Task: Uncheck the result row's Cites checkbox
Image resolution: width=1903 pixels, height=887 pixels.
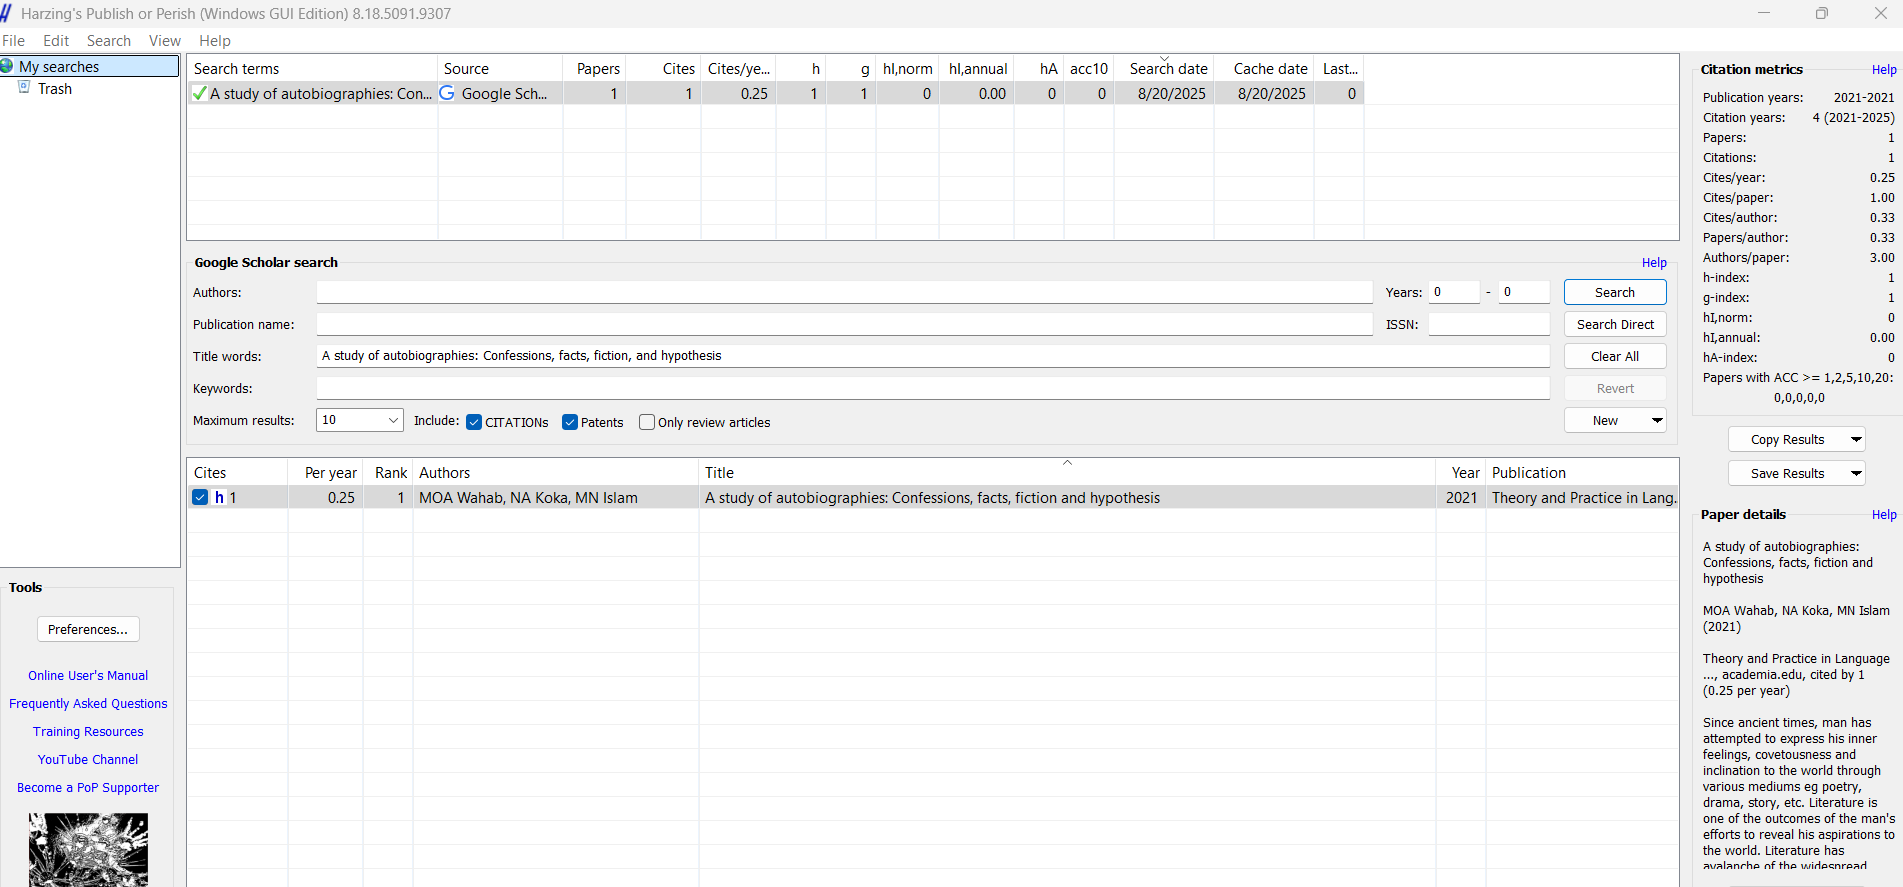Action: click(x=201, y=497)
